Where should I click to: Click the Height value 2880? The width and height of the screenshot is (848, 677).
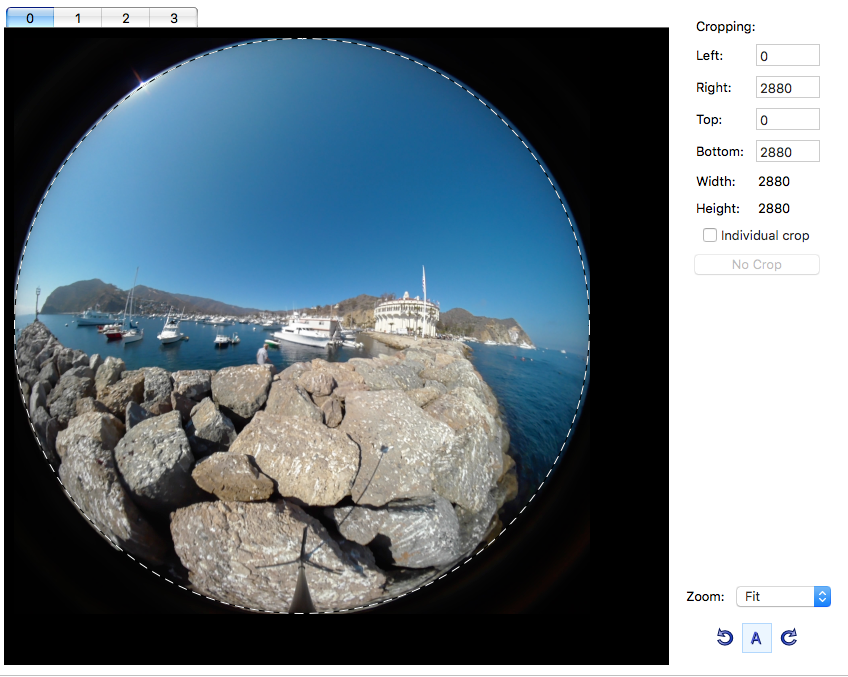tap(774, 209)
